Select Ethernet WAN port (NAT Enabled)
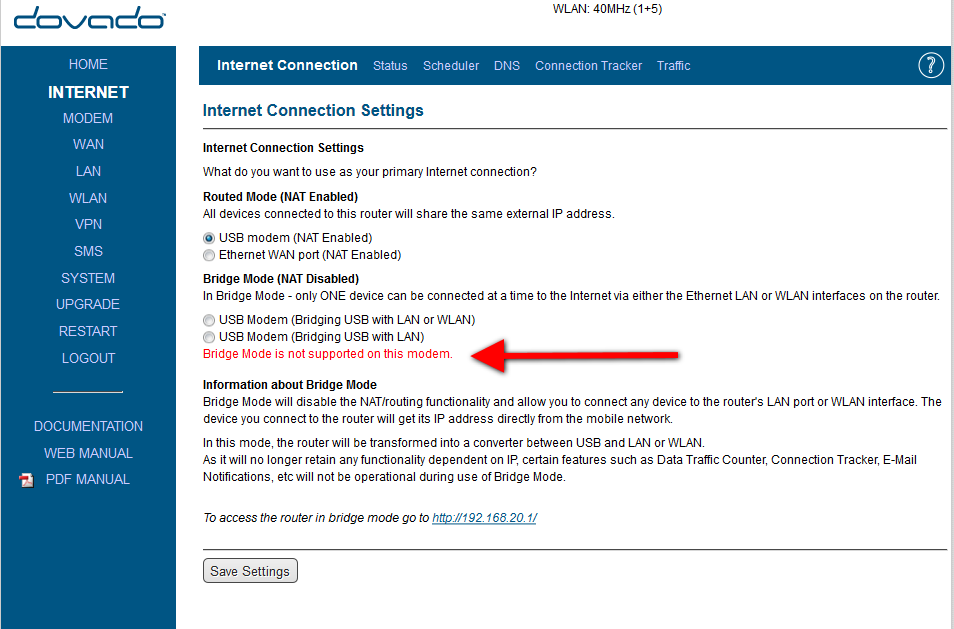 click(209, 255)
